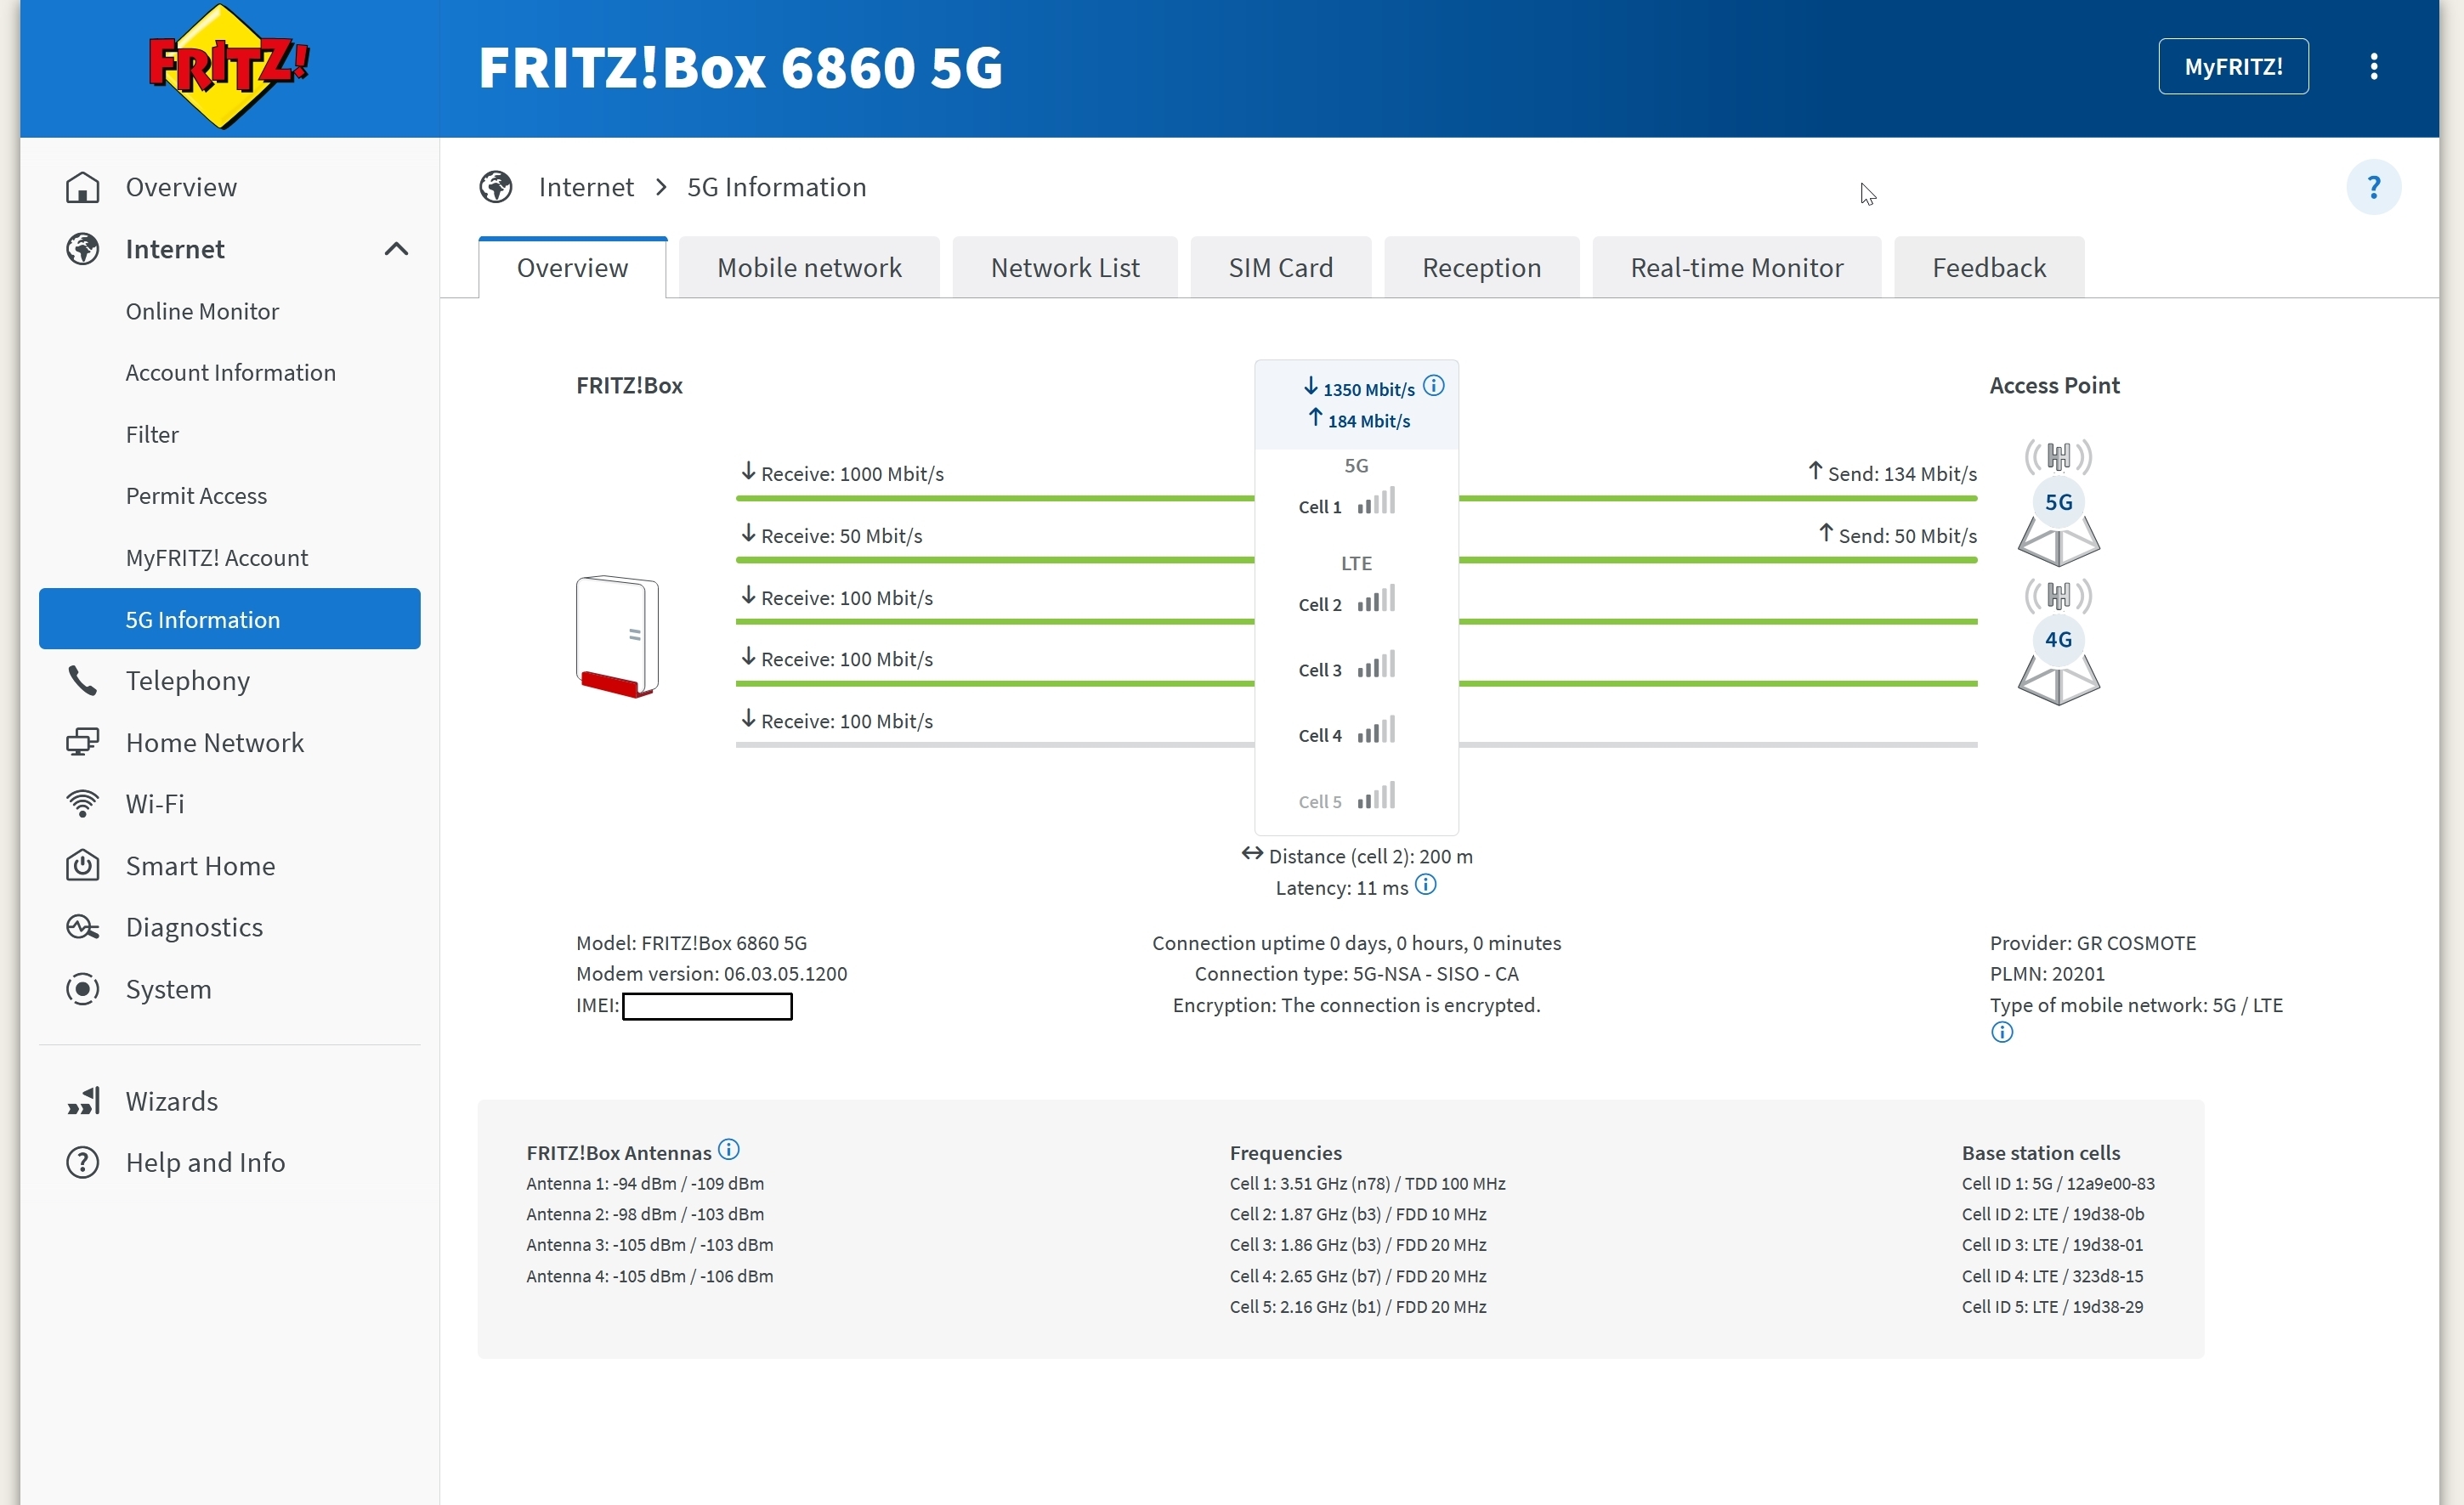Click the Smart Home power icon

83,866
